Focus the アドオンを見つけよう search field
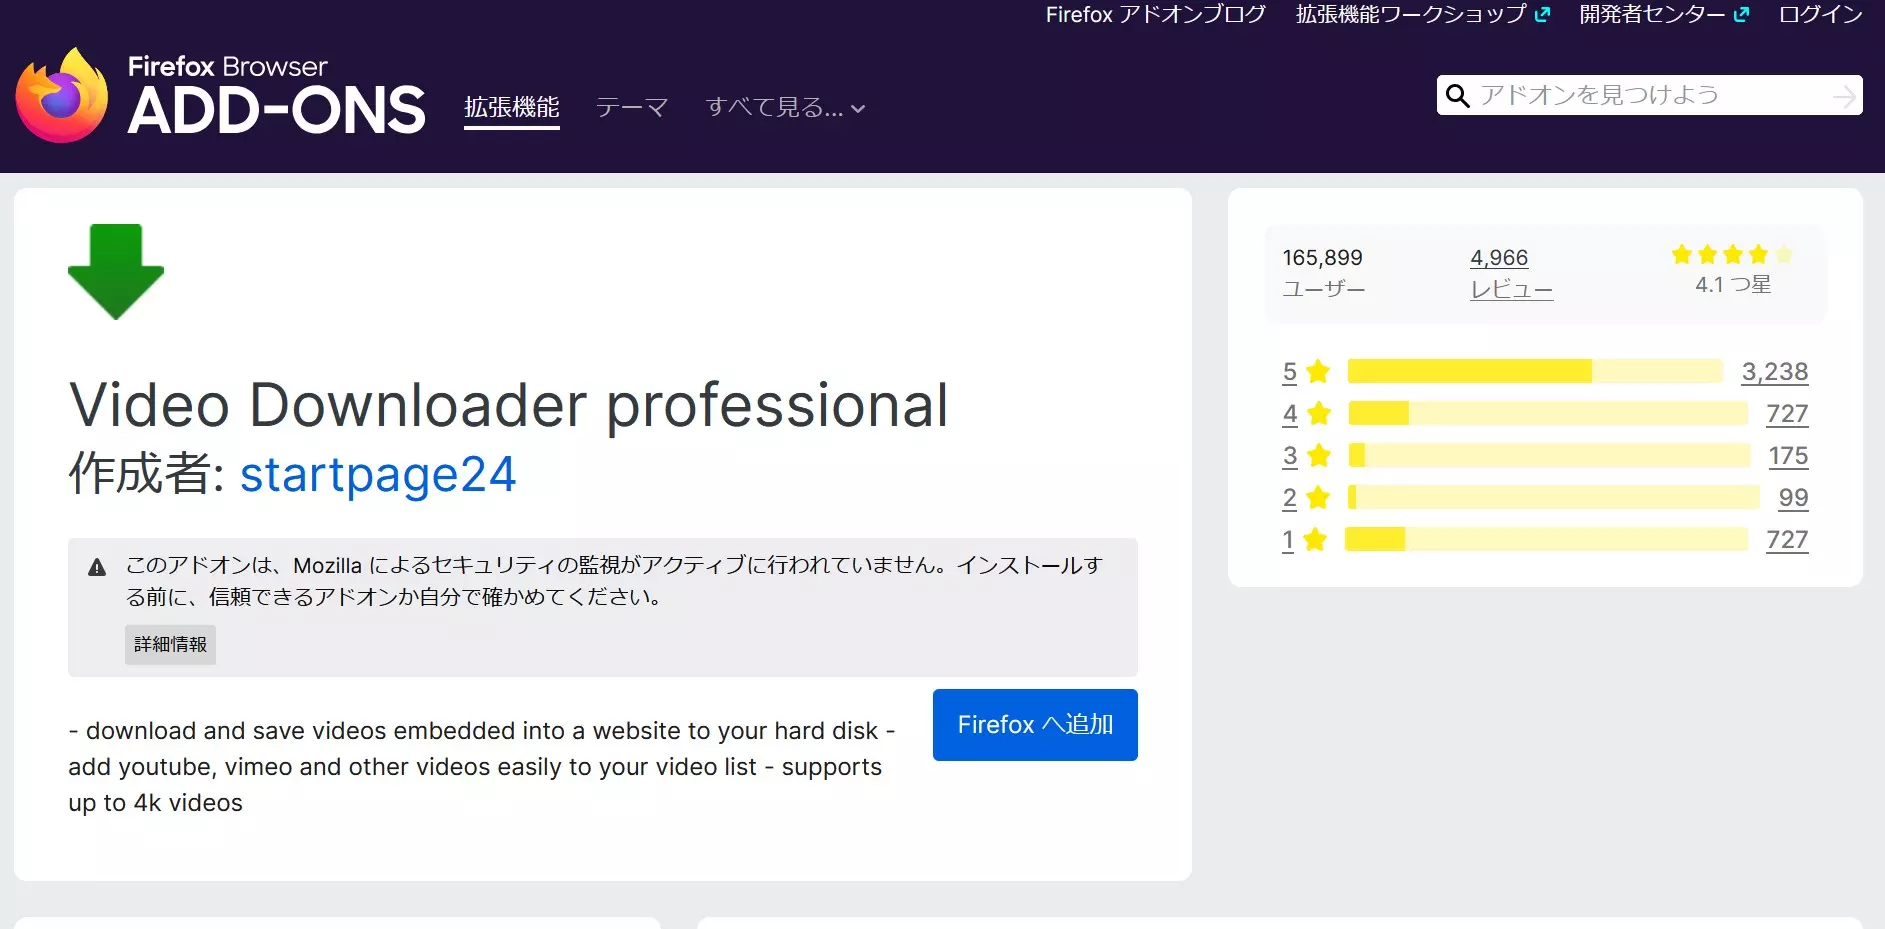 (x=1650, y=95)
